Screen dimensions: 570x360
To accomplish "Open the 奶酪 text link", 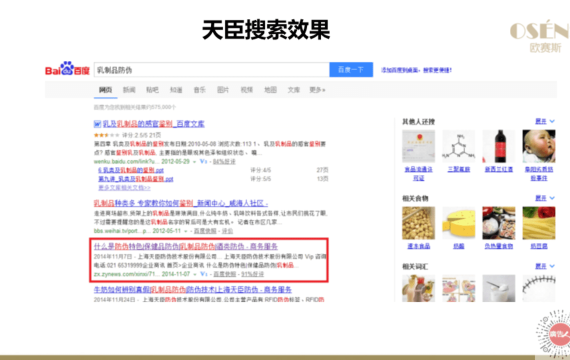I will [459, 246].
